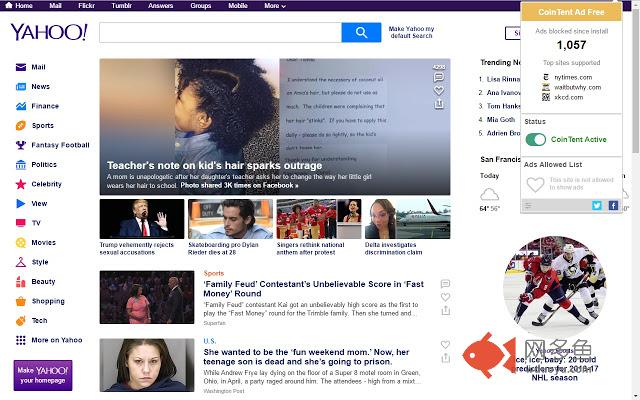
Task: Click Facebook icon in CoinTent popup
Action: 612,205
